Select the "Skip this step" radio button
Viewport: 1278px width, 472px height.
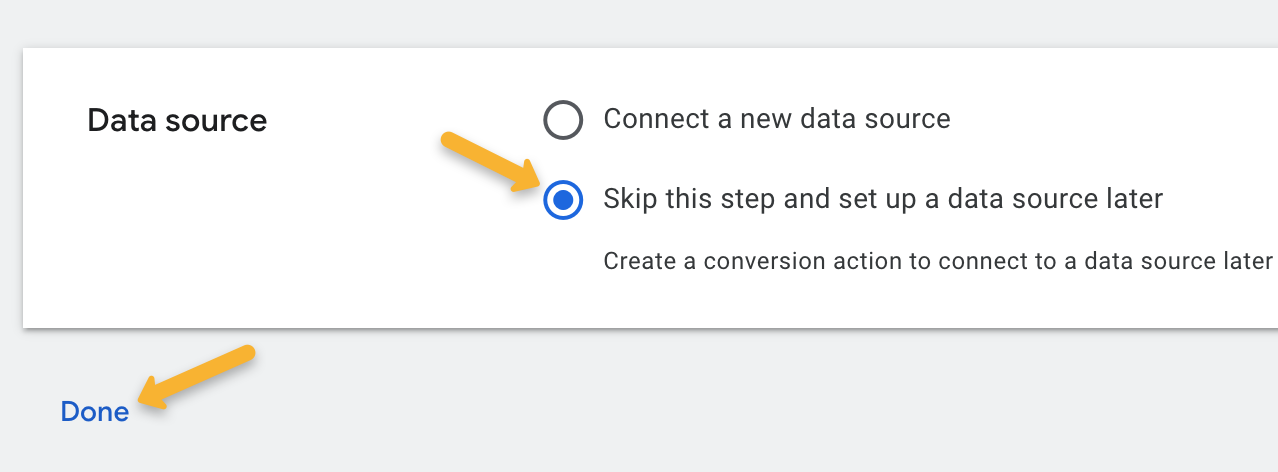click(x=563, y=200)
